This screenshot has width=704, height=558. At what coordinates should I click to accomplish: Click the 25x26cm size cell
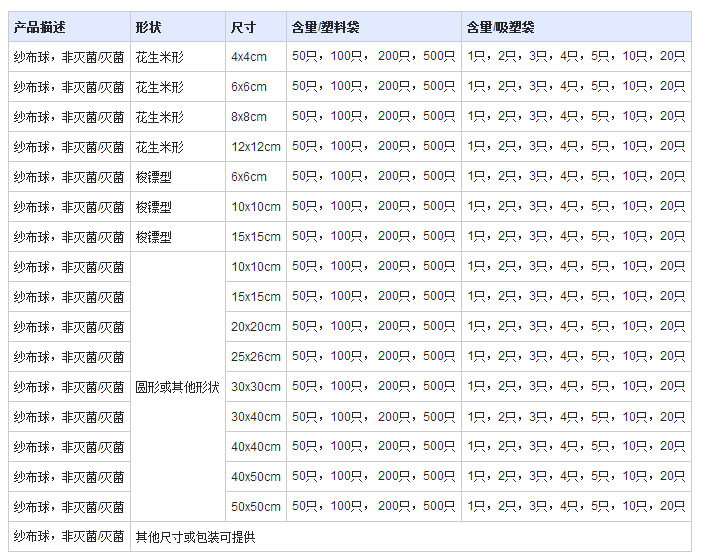point(256,357)
